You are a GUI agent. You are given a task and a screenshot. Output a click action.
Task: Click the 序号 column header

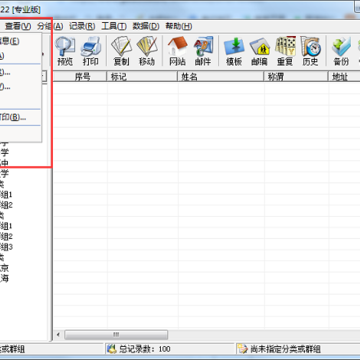point(80,77)
